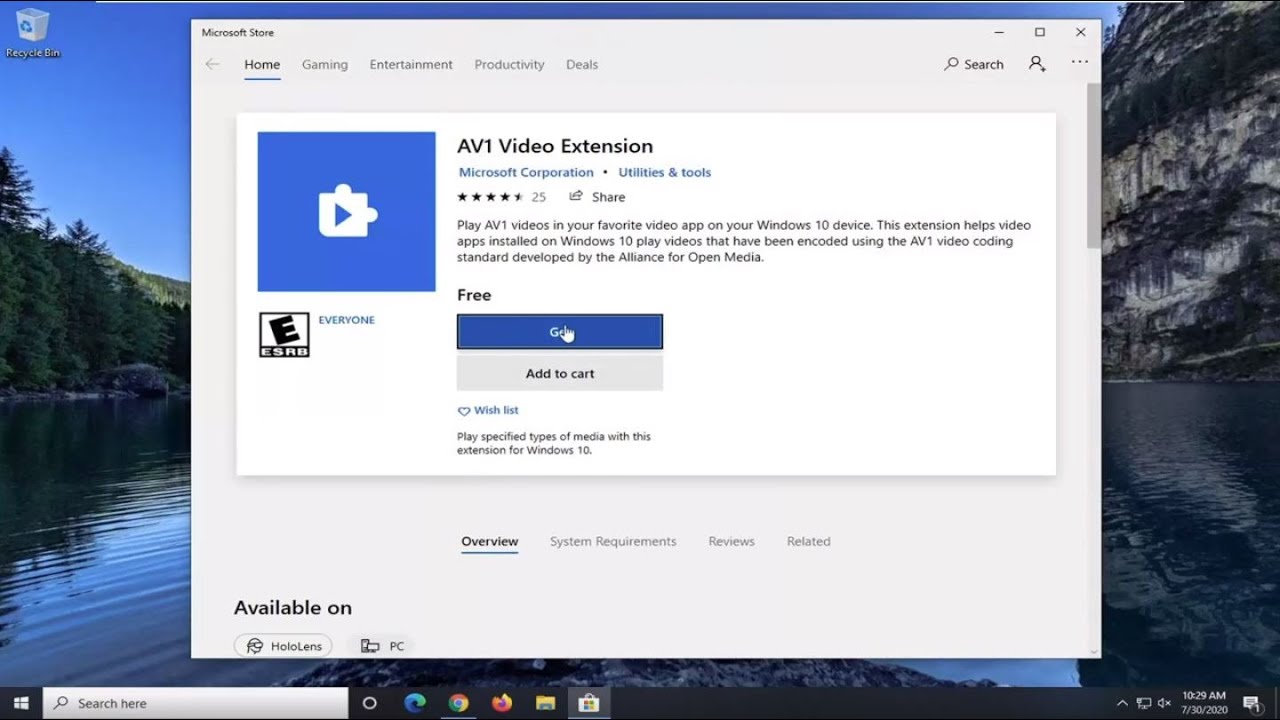
Task: Open the Recycle Bin desktop icon
Action: tap(33, 33)
